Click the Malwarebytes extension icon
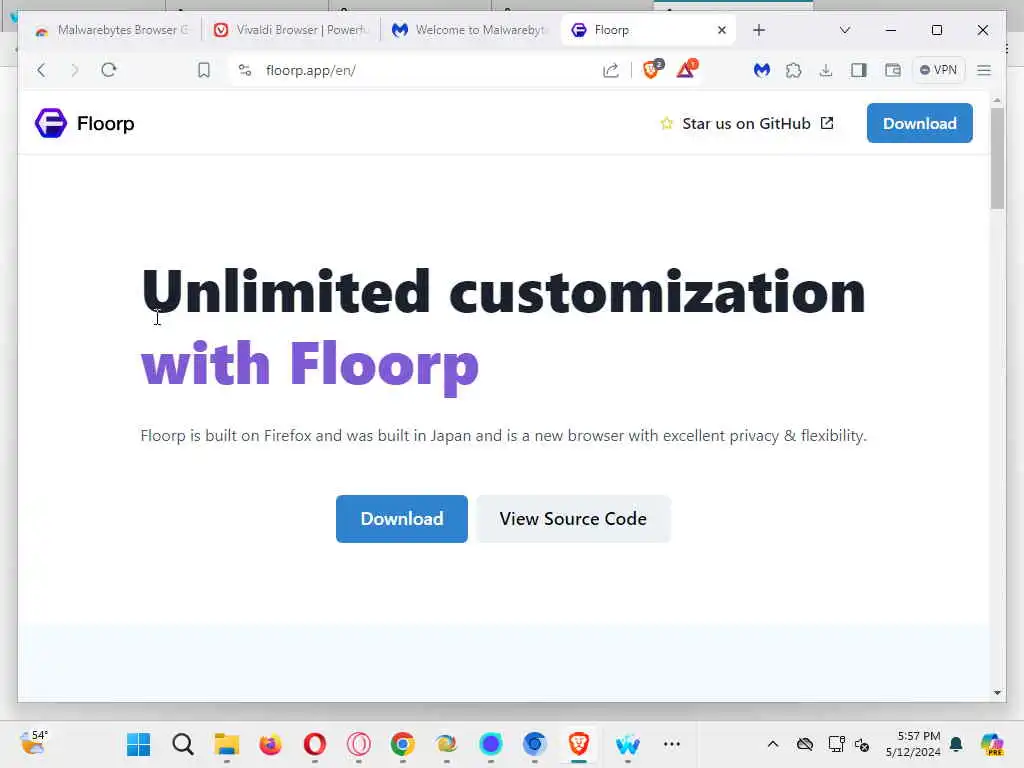The image size is (1024, 768). [x=761, y=70]
